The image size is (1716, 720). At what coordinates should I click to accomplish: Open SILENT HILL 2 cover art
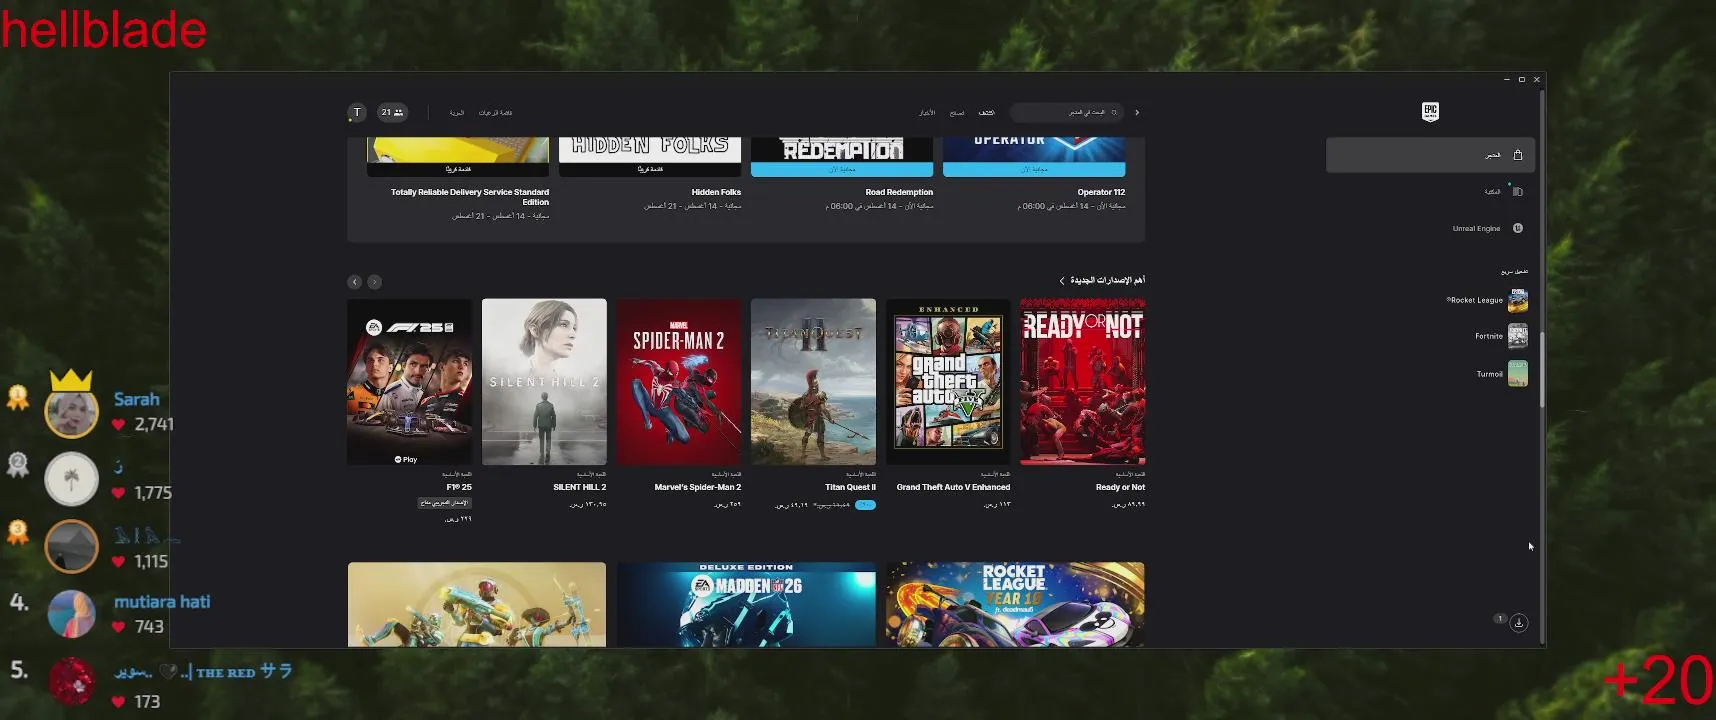(544, 382)
